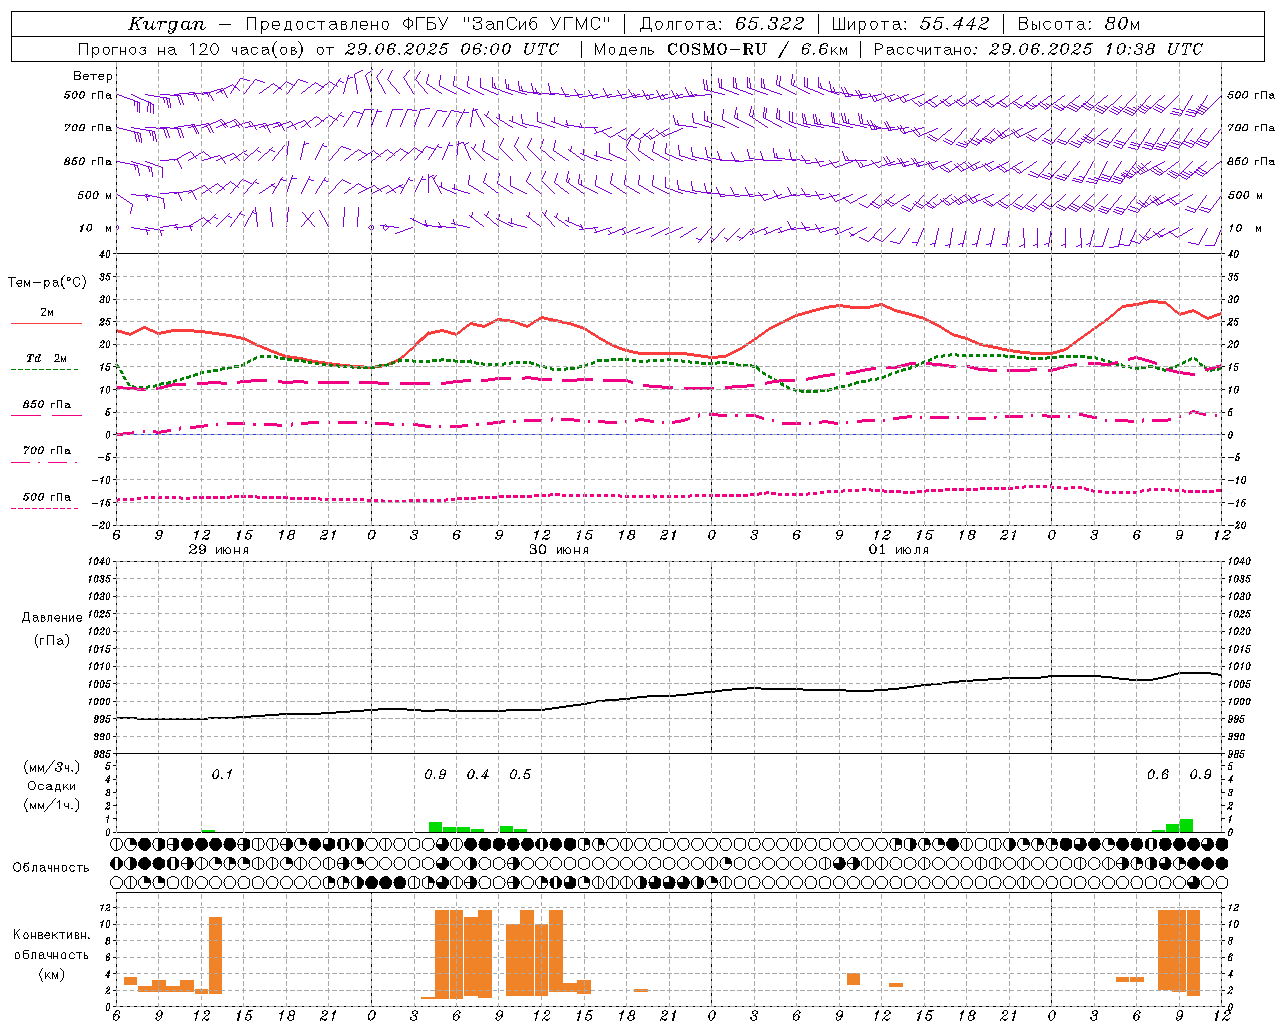Click the "Осадки" precipitation label
Screen dimensions: 1280x1024
[51, 786]
